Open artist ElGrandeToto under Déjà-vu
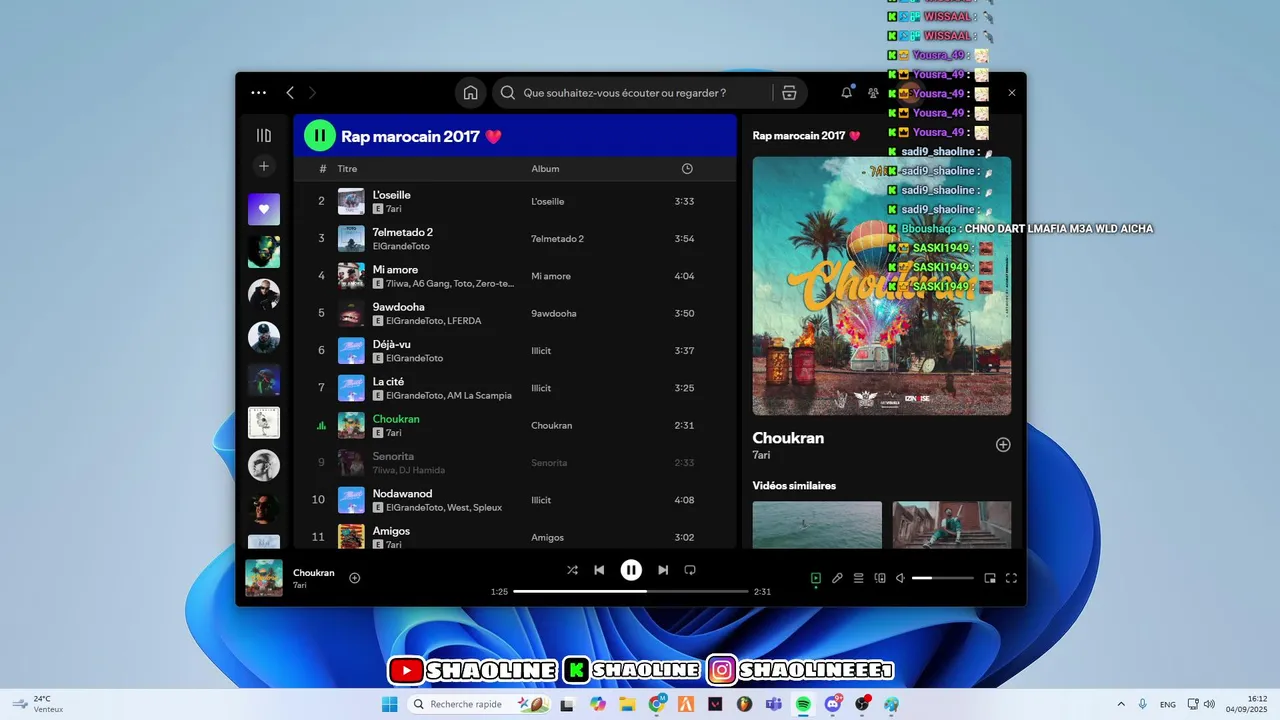The image size is (1280, 720). tap(414, 358)
